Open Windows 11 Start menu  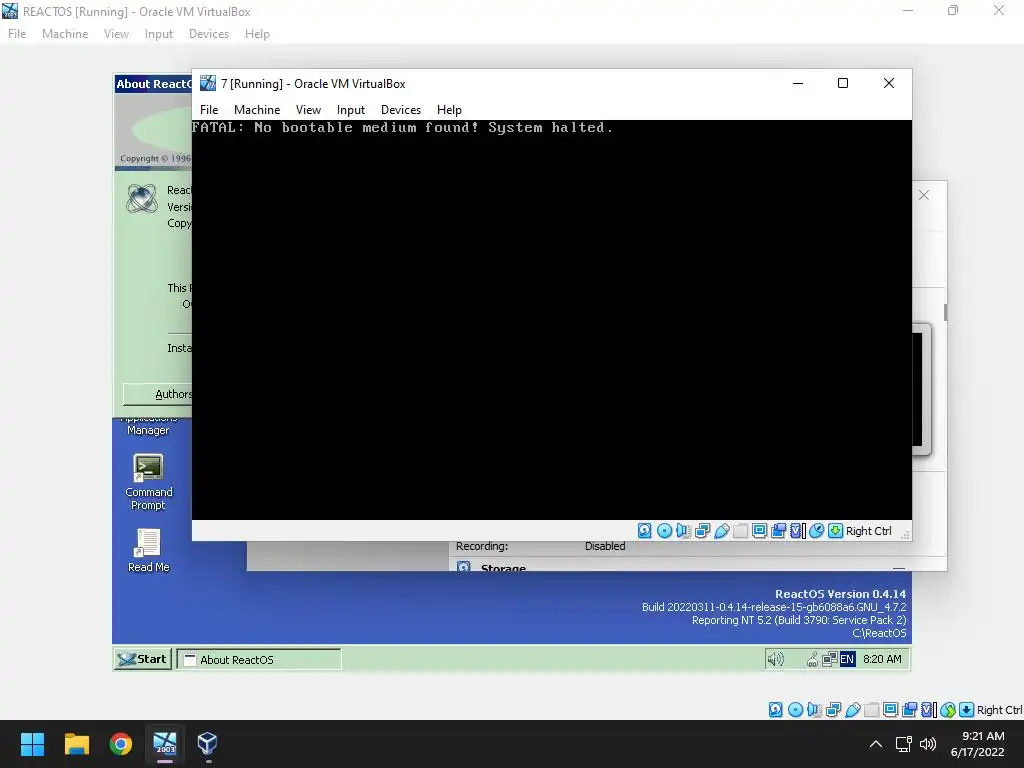click(32, 744)
